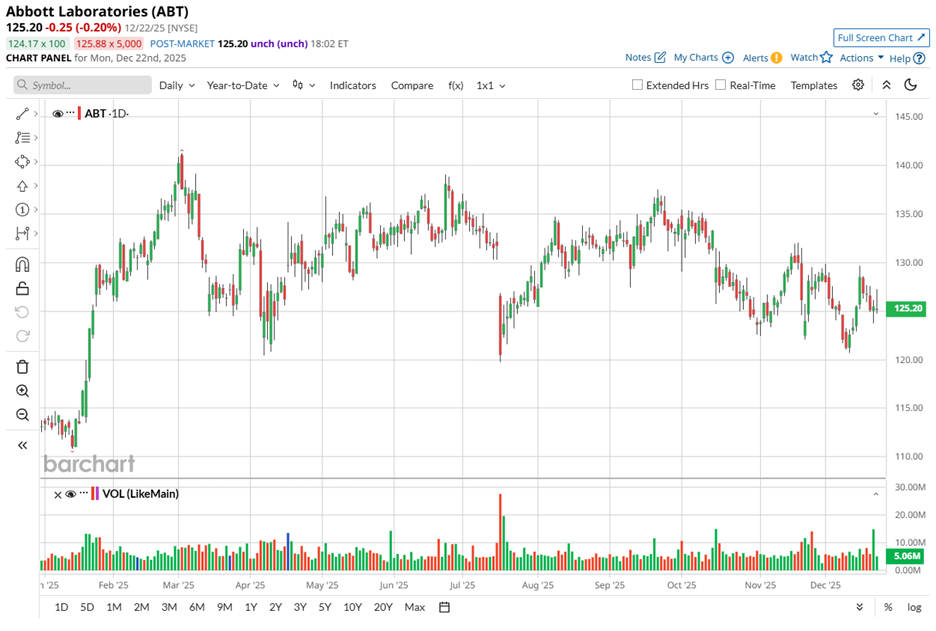Zoom in on the chart
936x631 pixels.
22,391
